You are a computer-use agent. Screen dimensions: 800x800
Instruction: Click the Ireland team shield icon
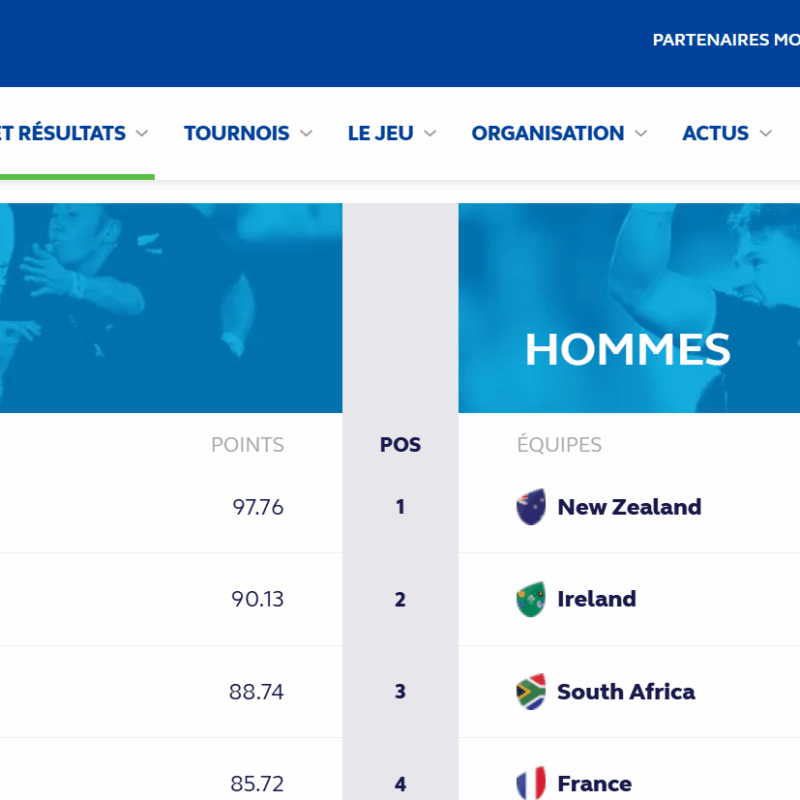point(531,599)
